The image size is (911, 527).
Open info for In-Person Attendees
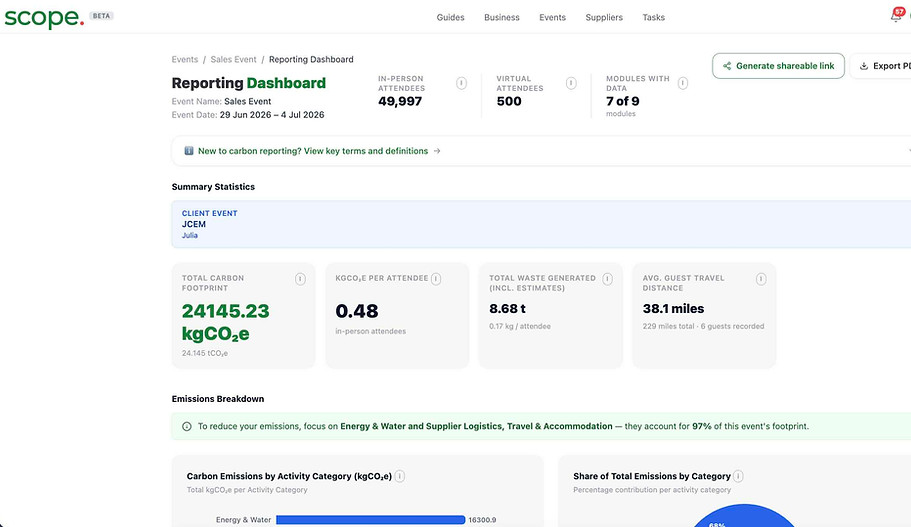461,83
